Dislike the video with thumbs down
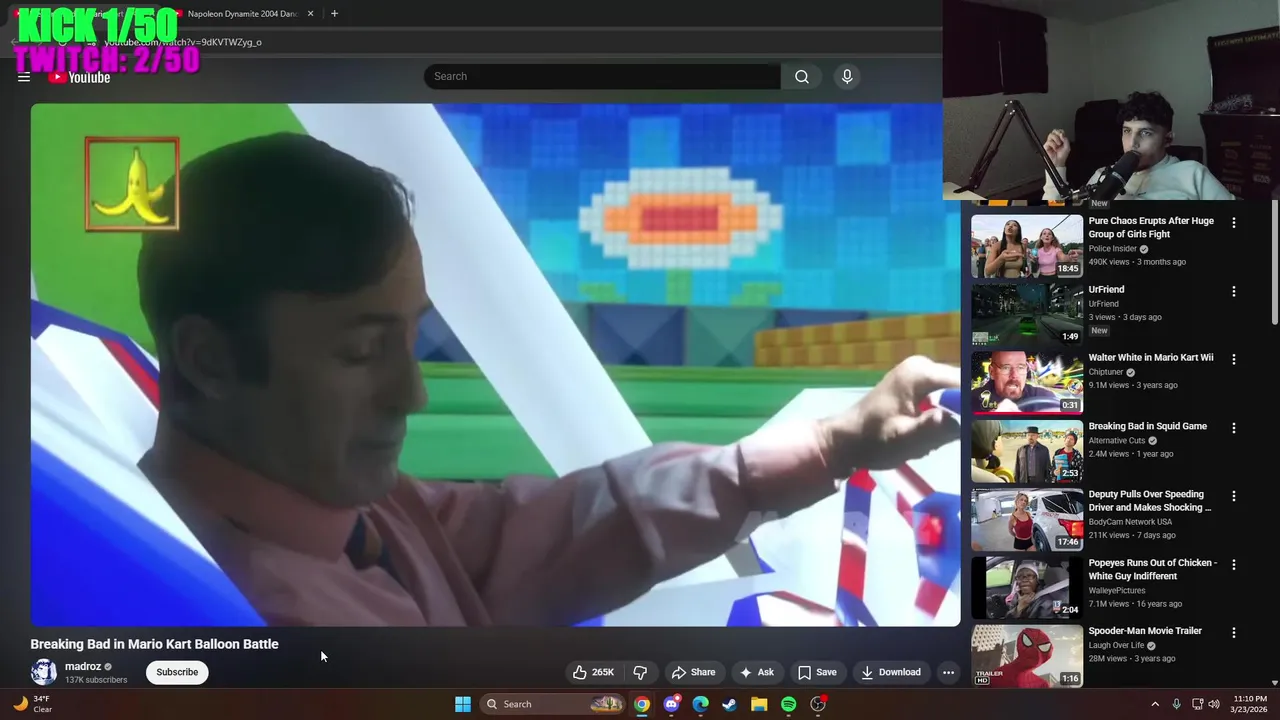 point(640,672)
